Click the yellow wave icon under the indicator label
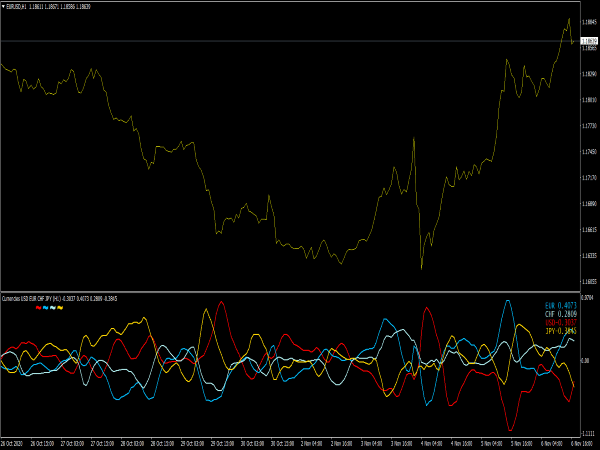This screenshot has width=600, height=450. point(60,308)
